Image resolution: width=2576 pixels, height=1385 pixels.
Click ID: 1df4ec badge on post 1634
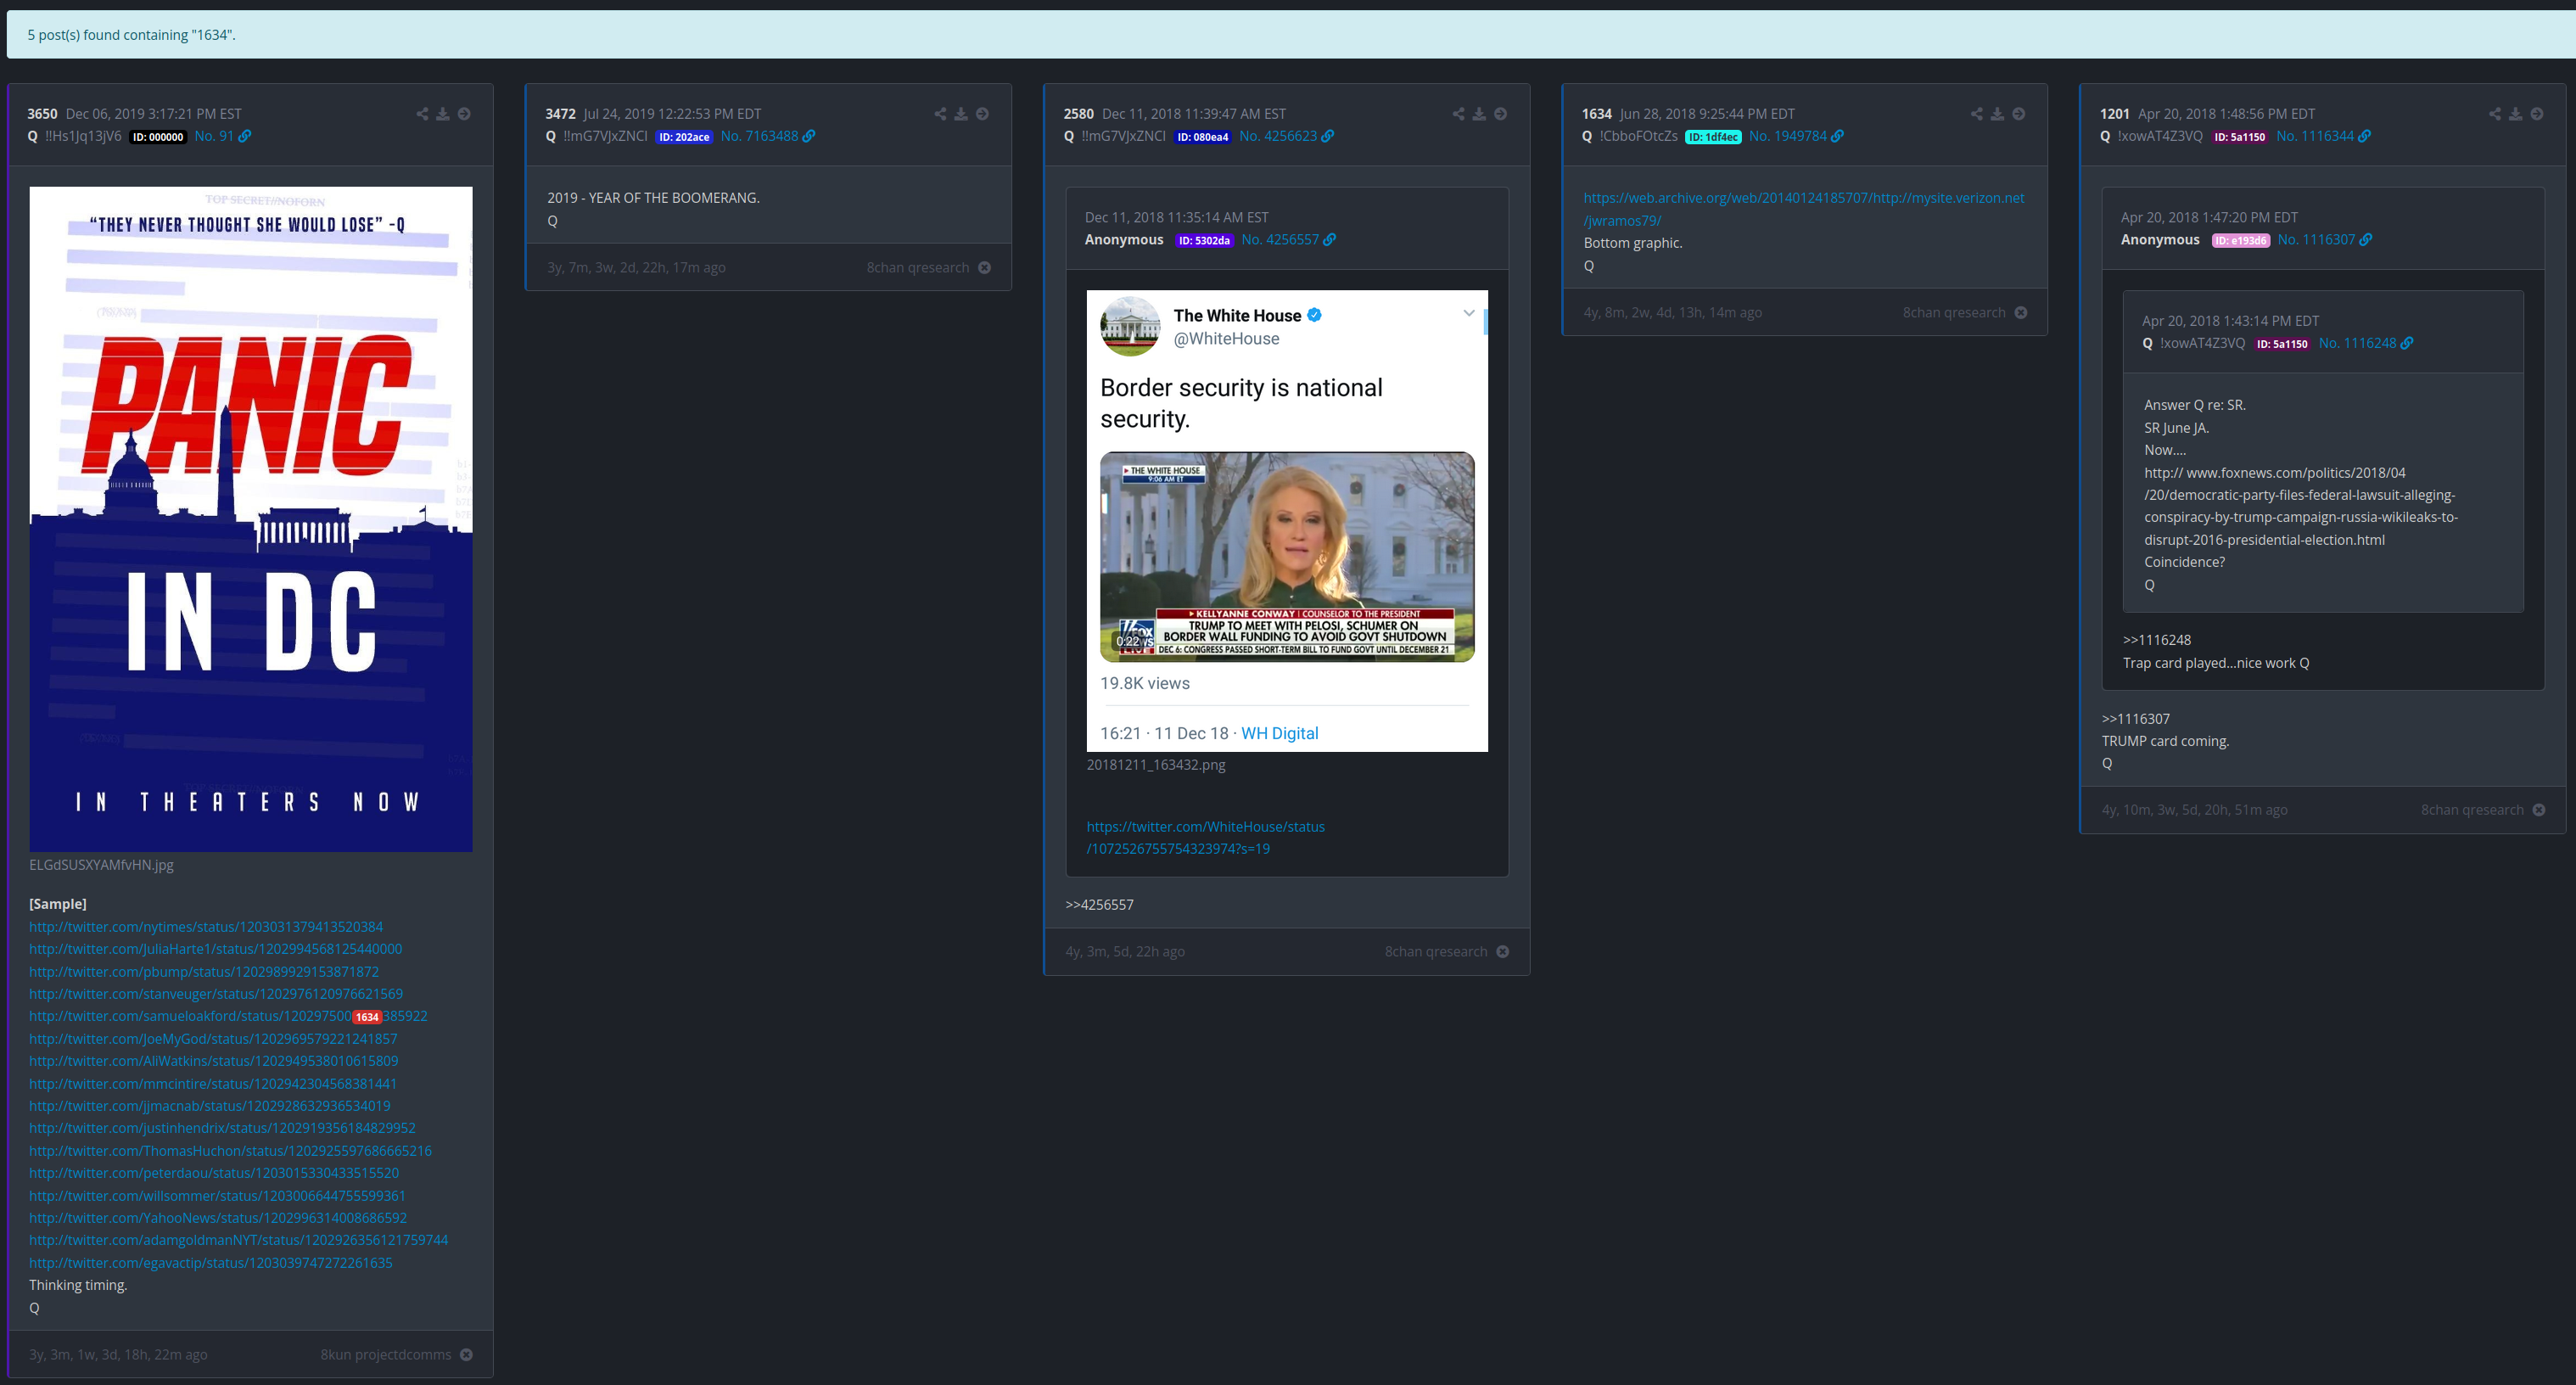1713,137
